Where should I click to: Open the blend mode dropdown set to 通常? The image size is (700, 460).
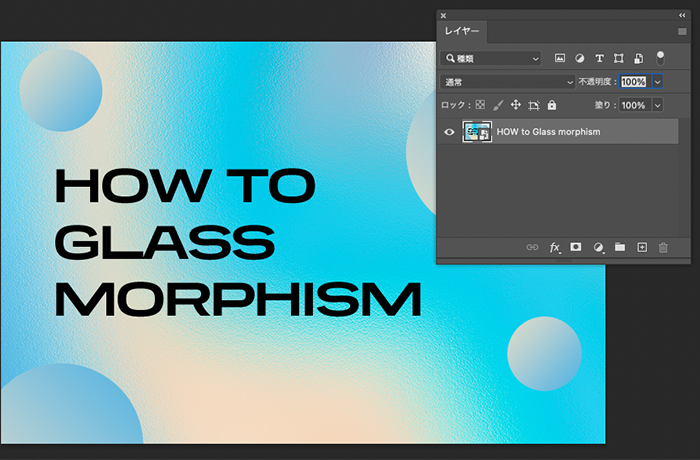[507, 82]
